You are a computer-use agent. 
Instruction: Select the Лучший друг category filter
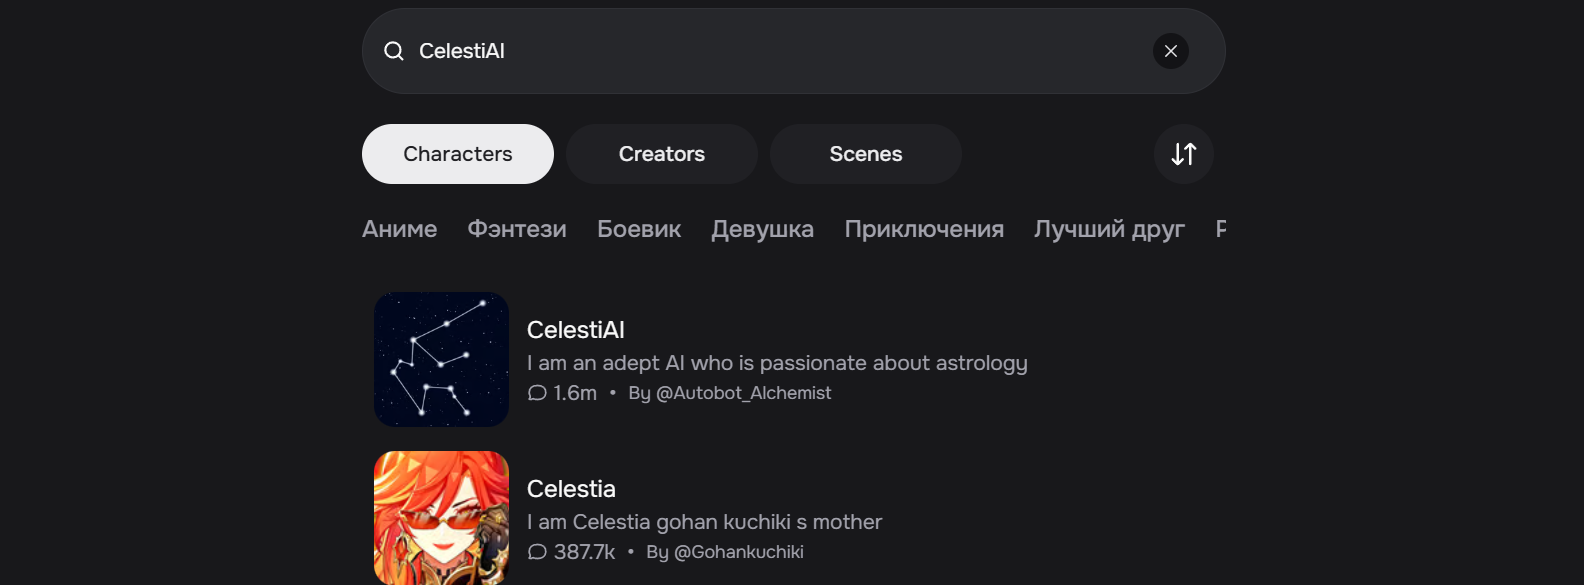coord(1109,229)
